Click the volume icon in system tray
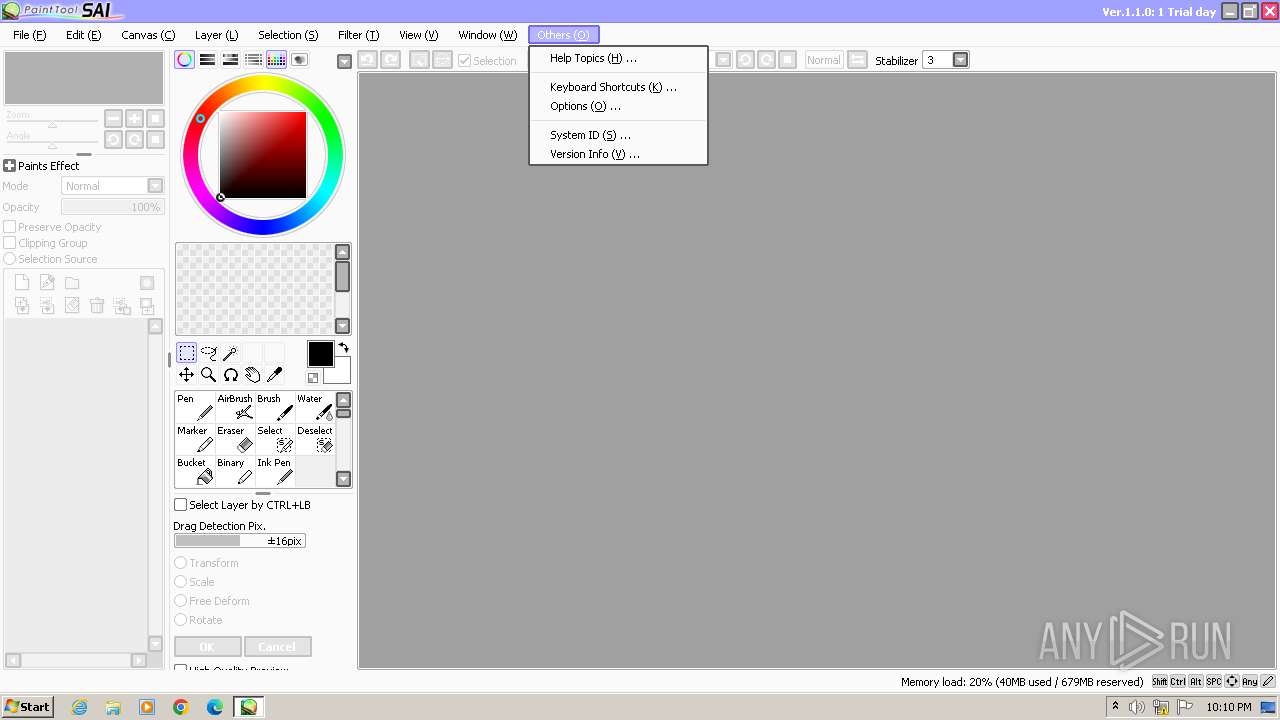This screenshot has width=1280, height=720. [1137, 707]
